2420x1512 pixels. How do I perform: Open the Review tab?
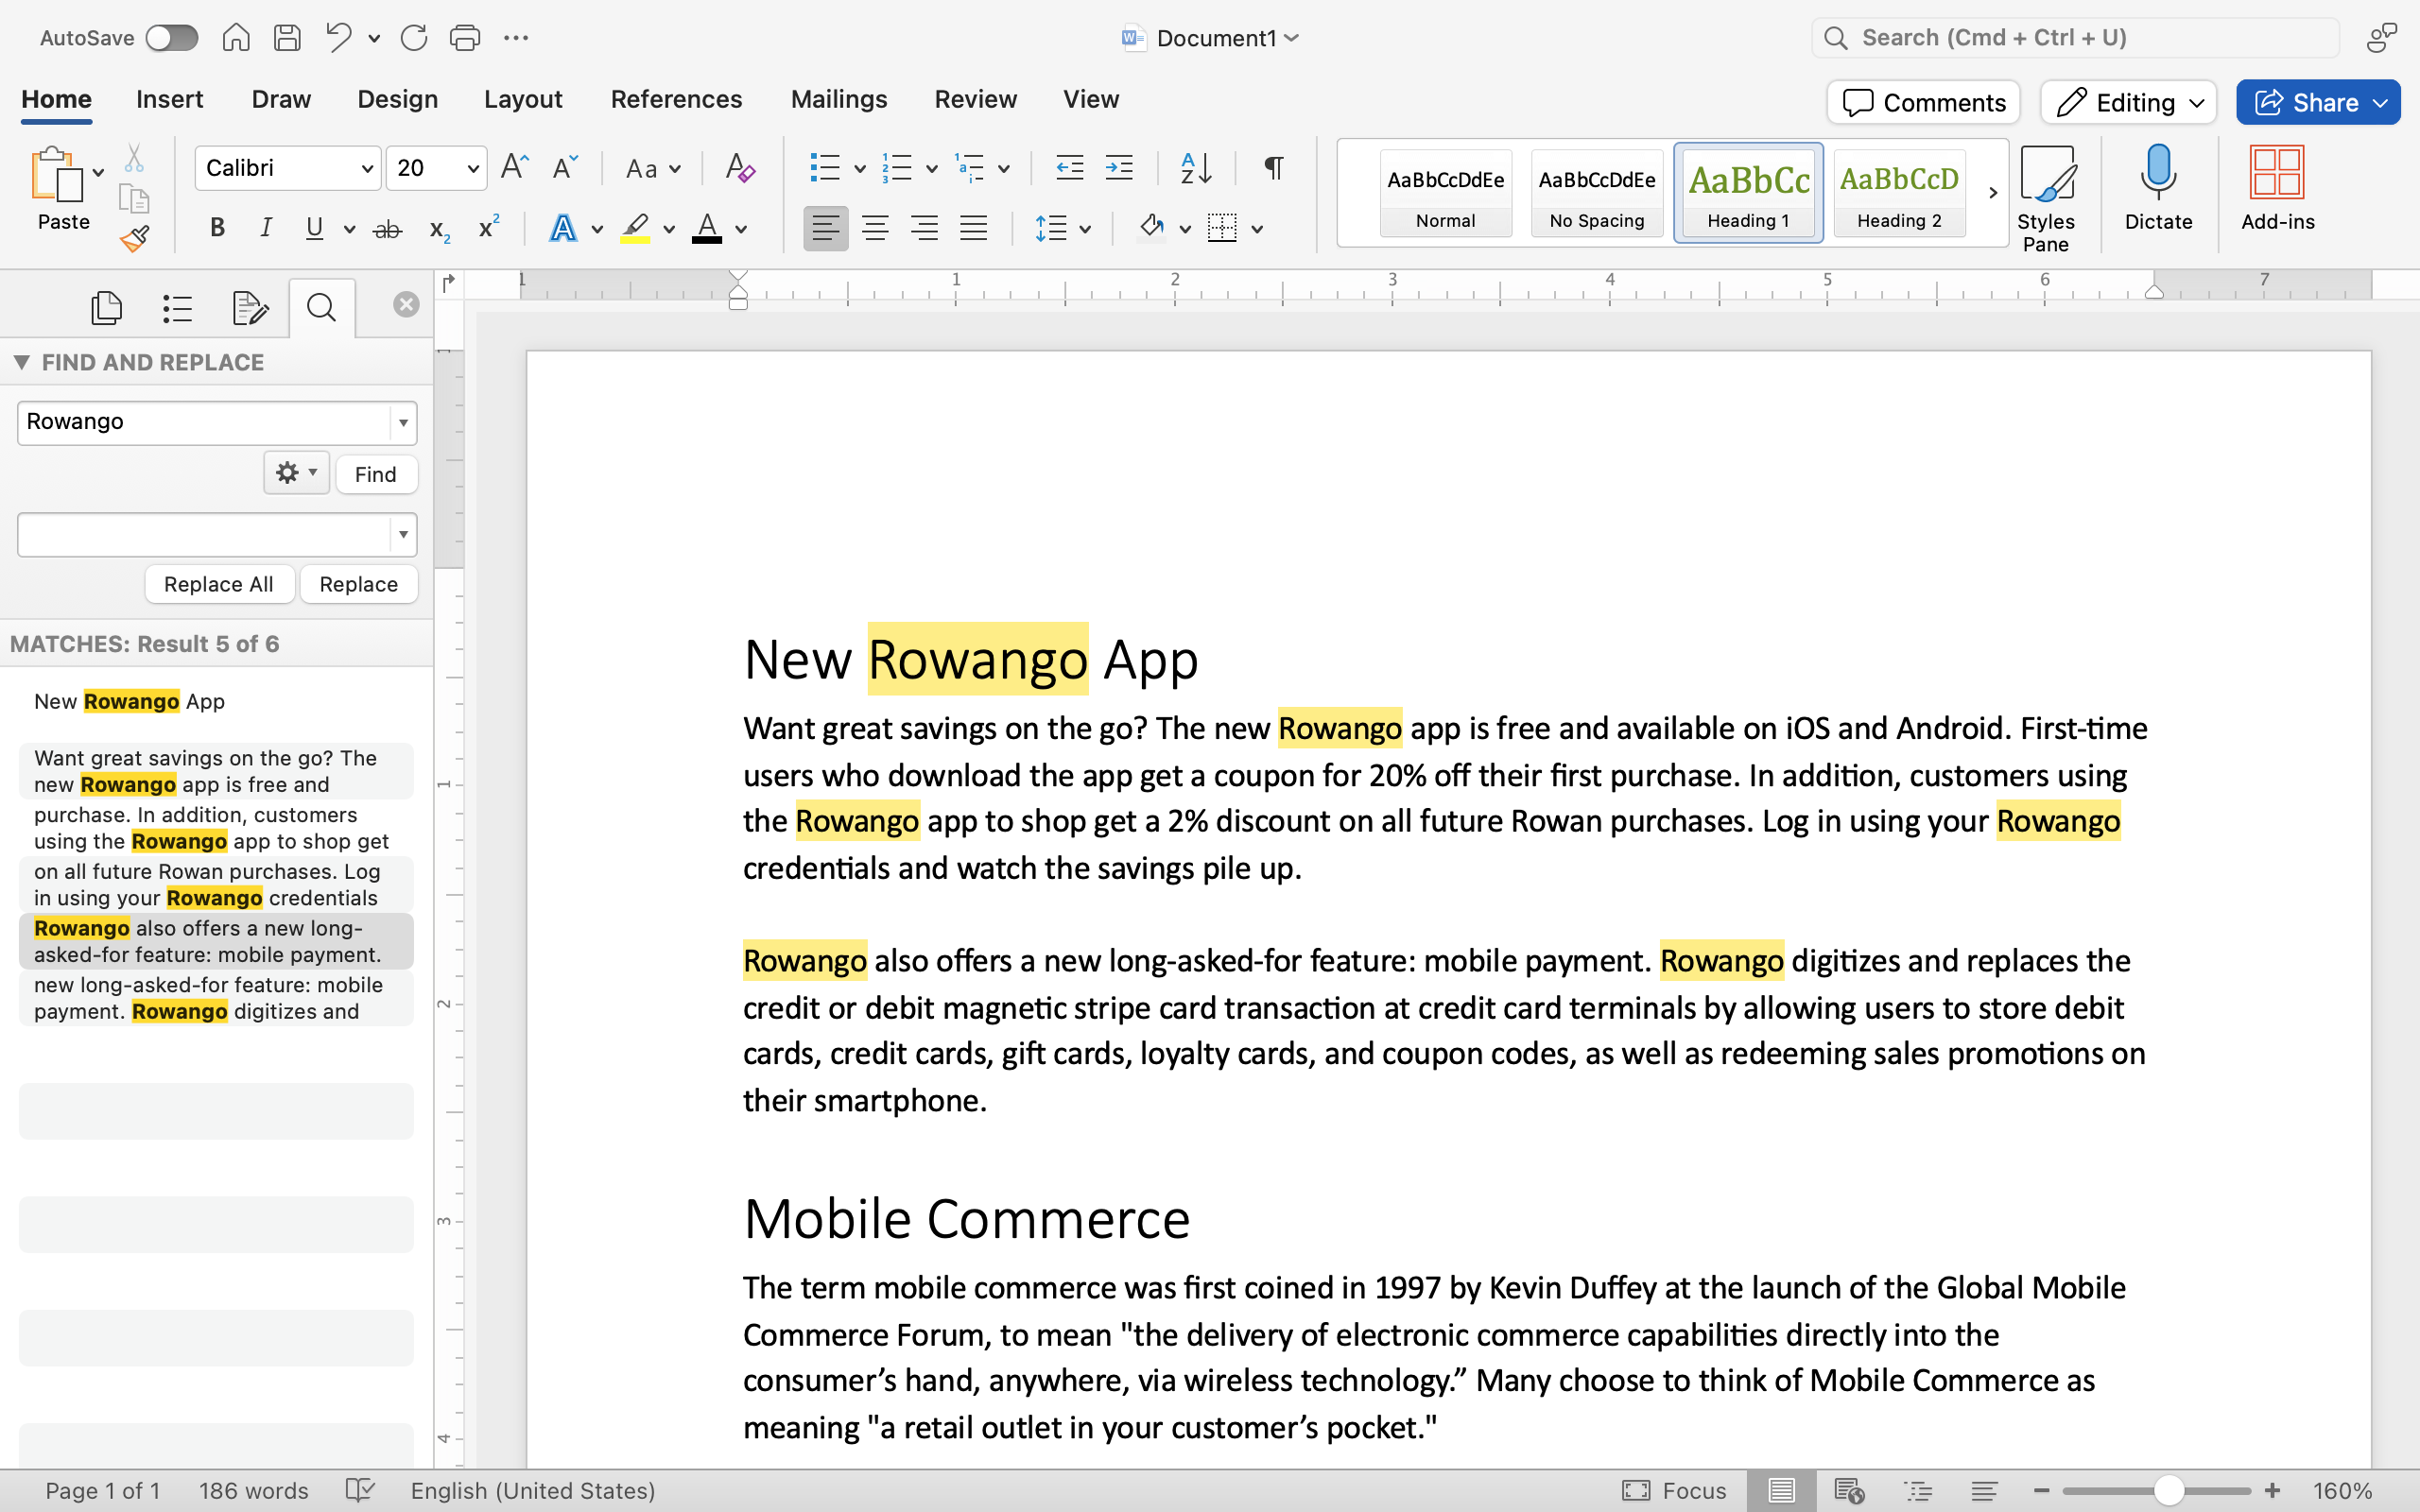(x=975, y=99)
